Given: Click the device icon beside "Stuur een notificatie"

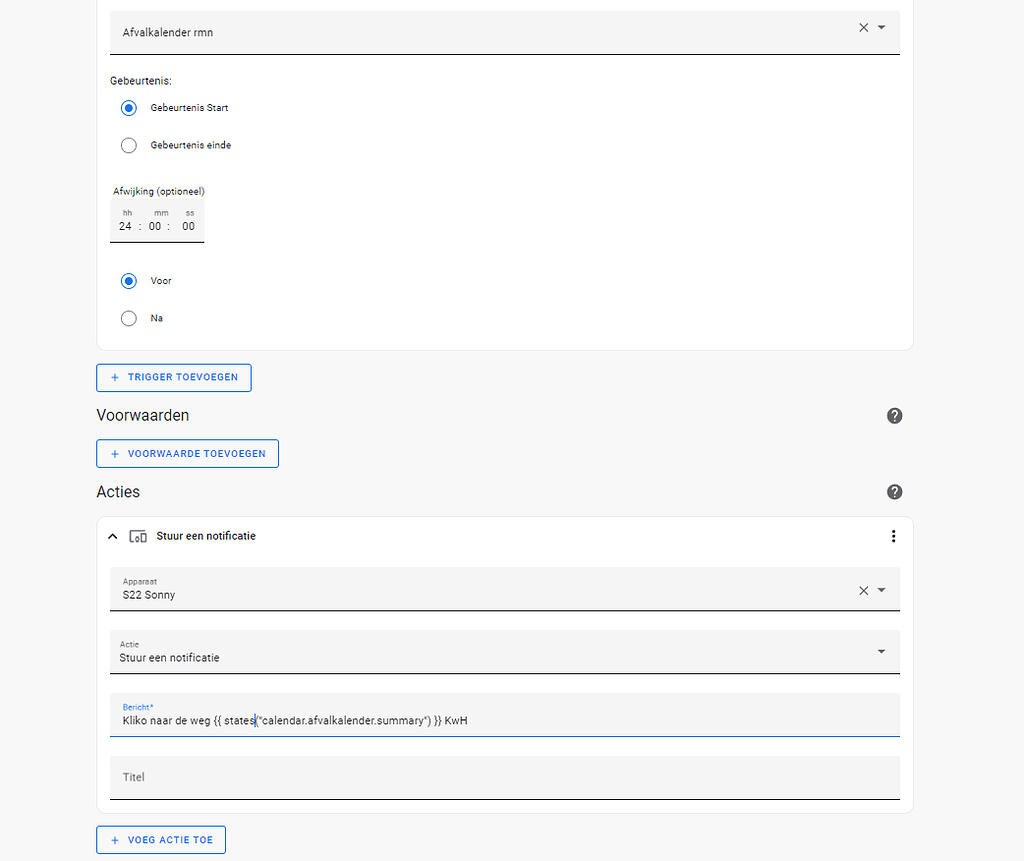Looking at the screenshot, I should tap(138, 535).
